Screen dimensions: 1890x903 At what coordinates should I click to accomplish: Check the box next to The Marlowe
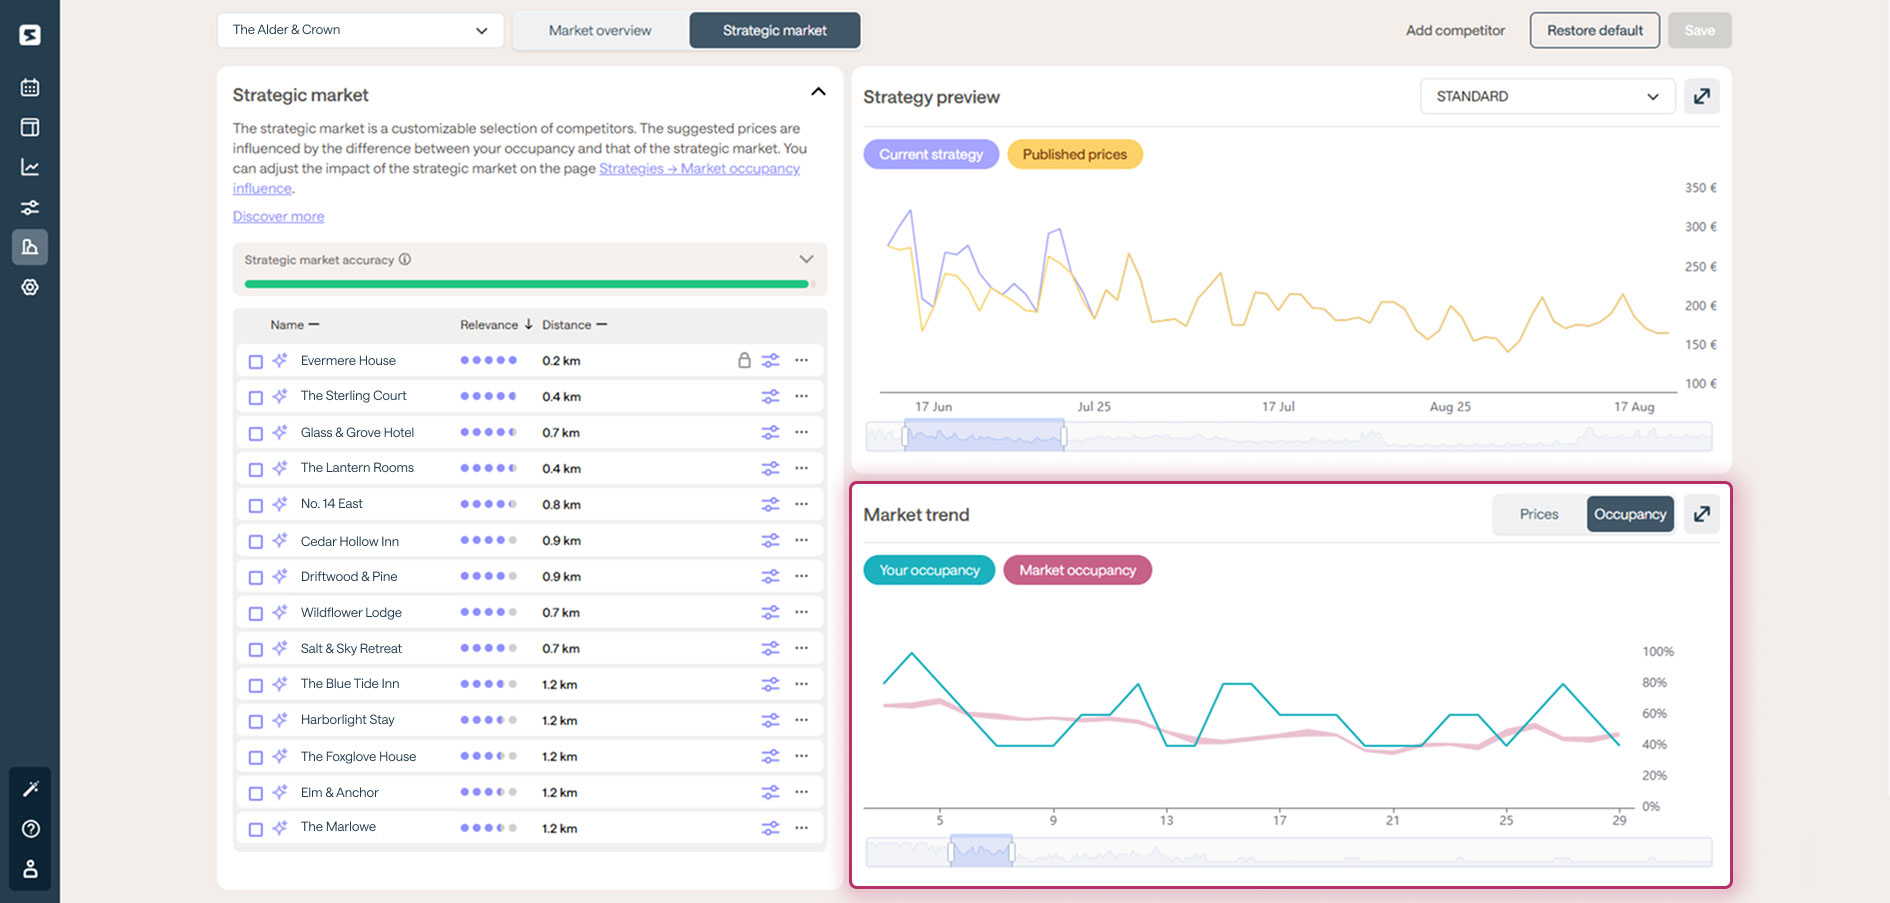[256, 829]
